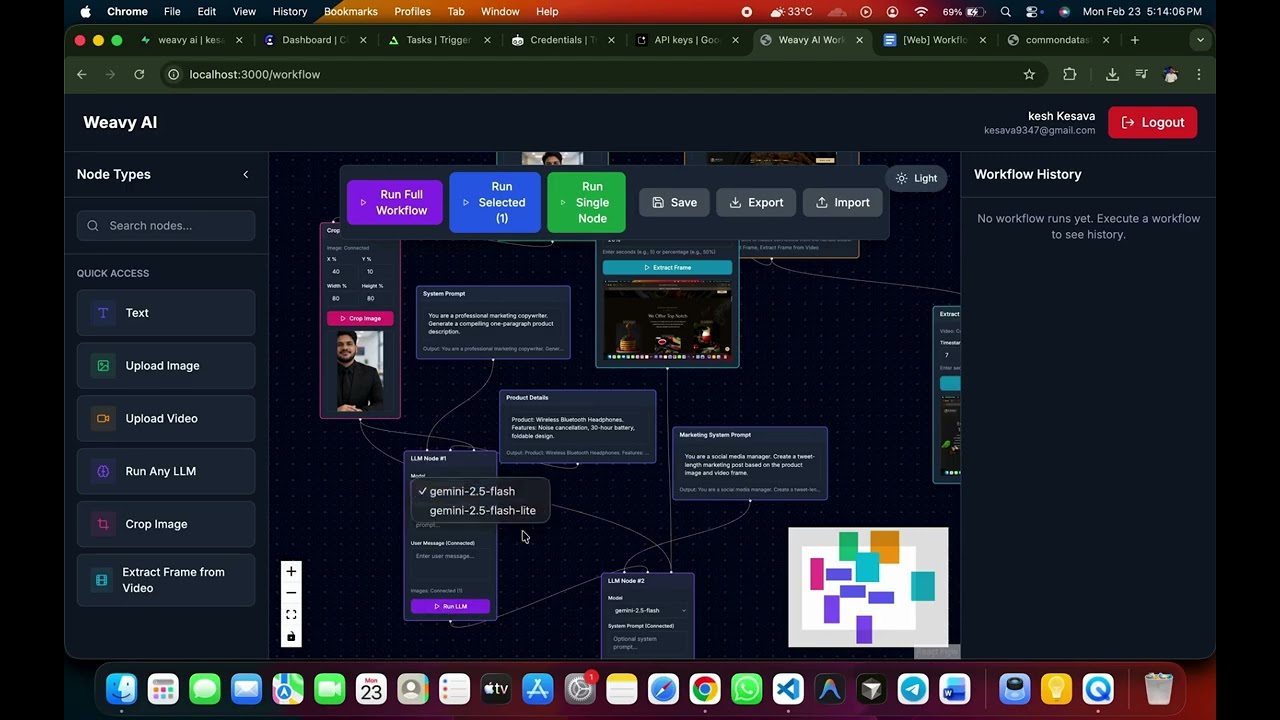
Task: Open Telegram from dock
Action: 913,689
